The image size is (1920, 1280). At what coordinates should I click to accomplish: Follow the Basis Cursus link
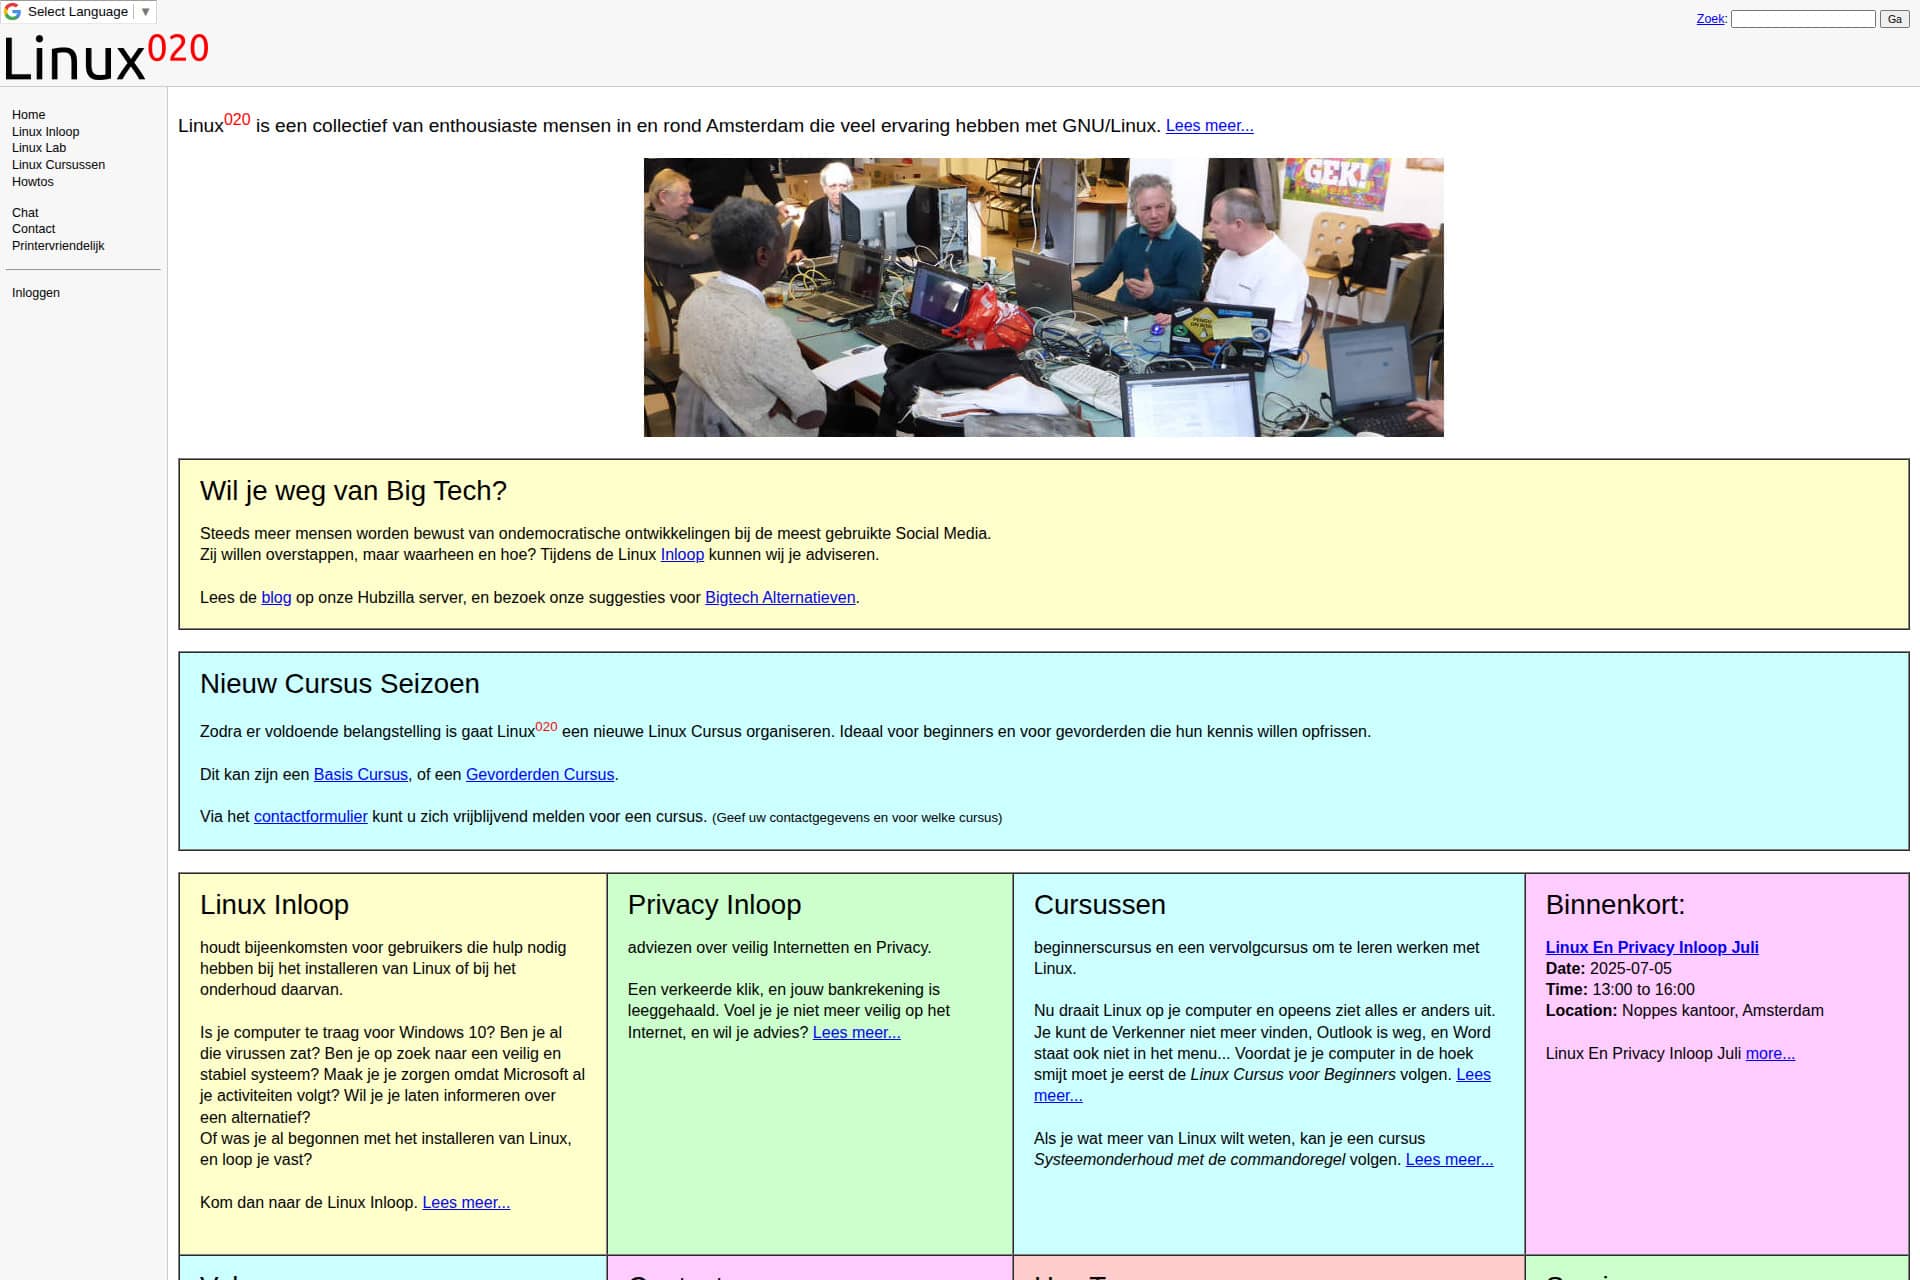pos(360,775)
